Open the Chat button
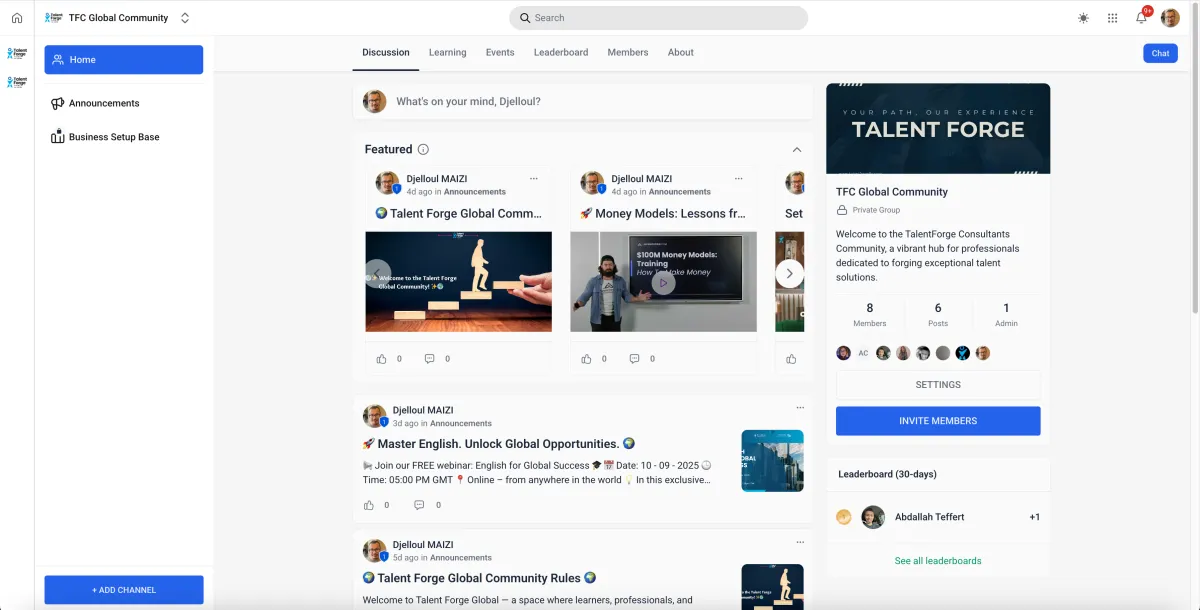 [x=1160, y=53]
